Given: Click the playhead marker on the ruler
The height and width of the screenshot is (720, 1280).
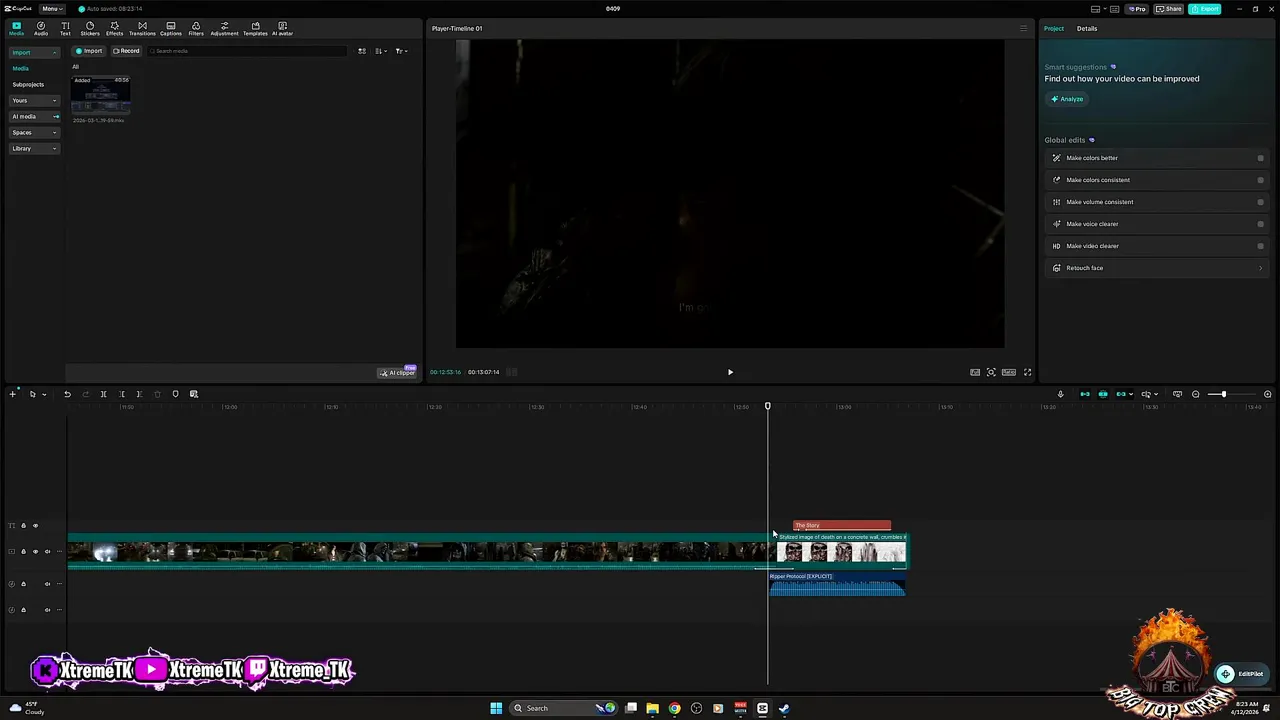Looking at the screenshot, I should click(768, 406).
